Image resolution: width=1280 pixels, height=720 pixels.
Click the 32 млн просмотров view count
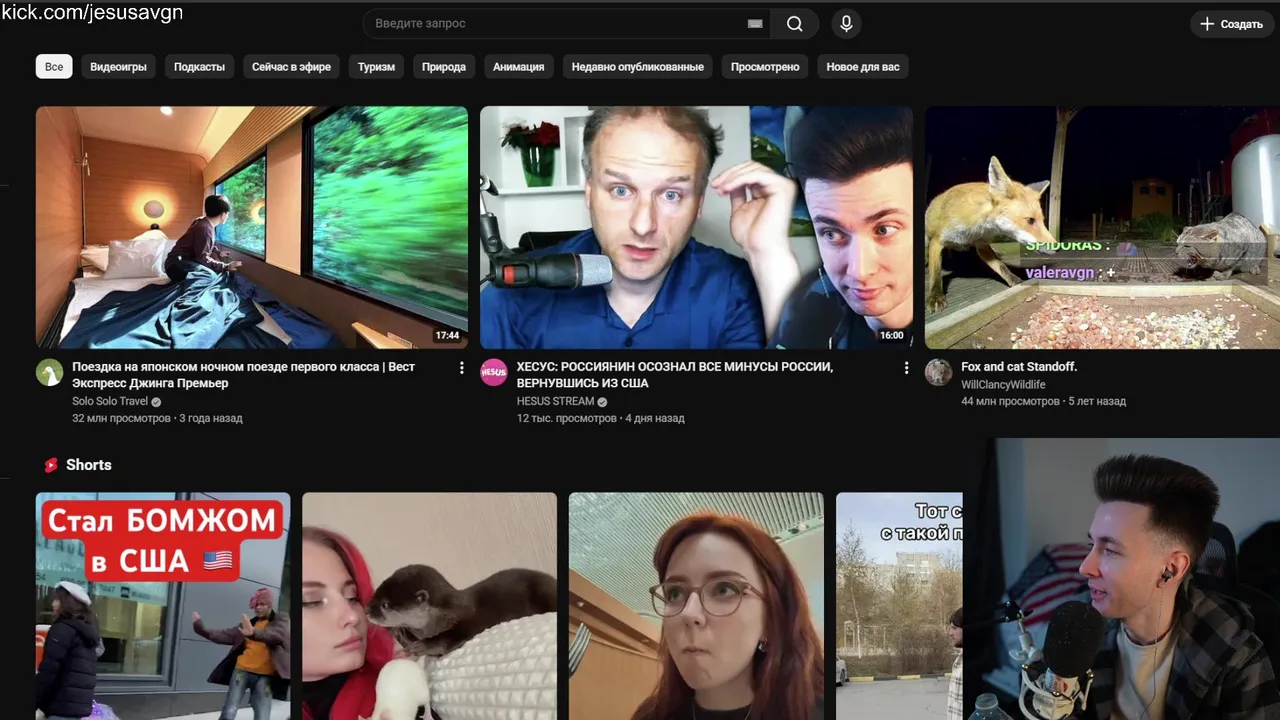coord(121,418)
